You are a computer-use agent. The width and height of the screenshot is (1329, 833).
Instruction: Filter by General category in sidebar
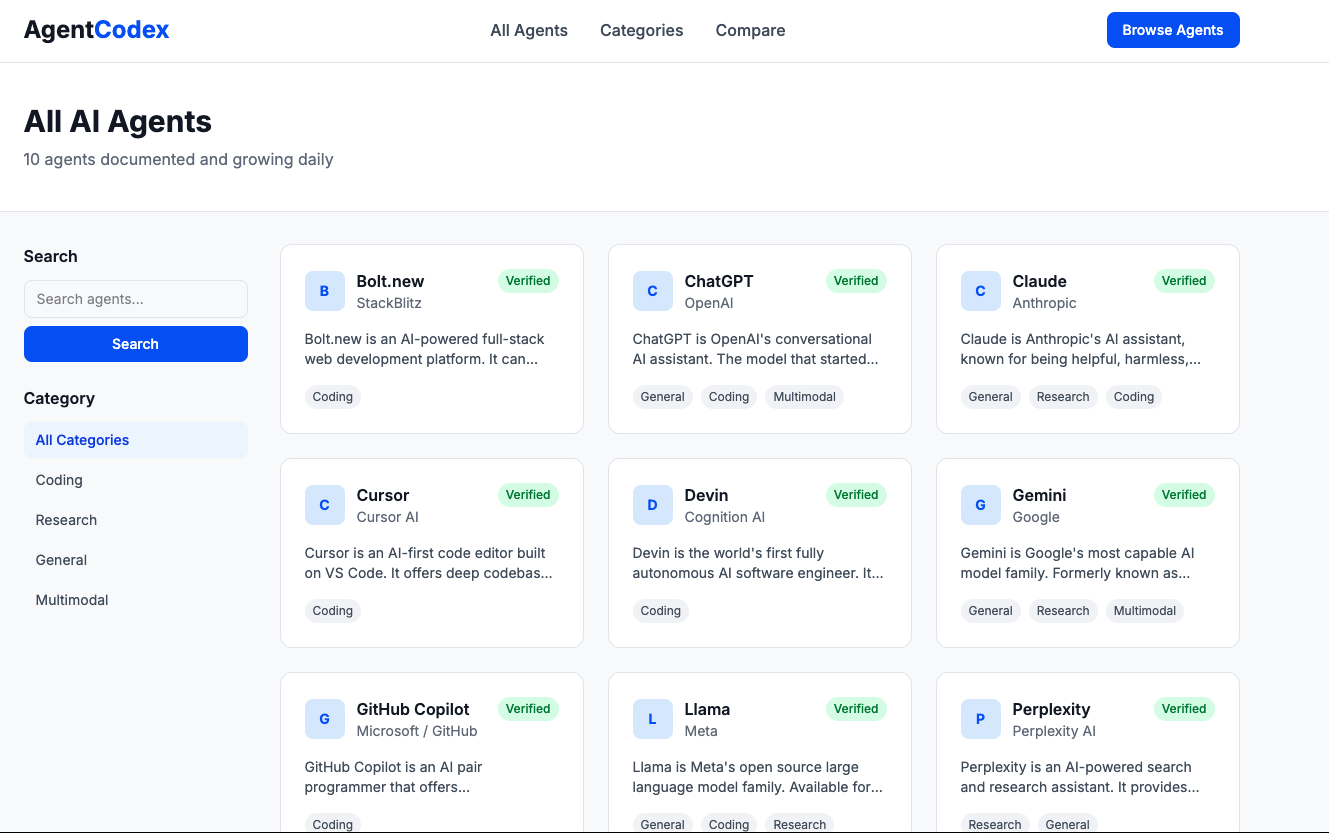(x=136, y=560)
